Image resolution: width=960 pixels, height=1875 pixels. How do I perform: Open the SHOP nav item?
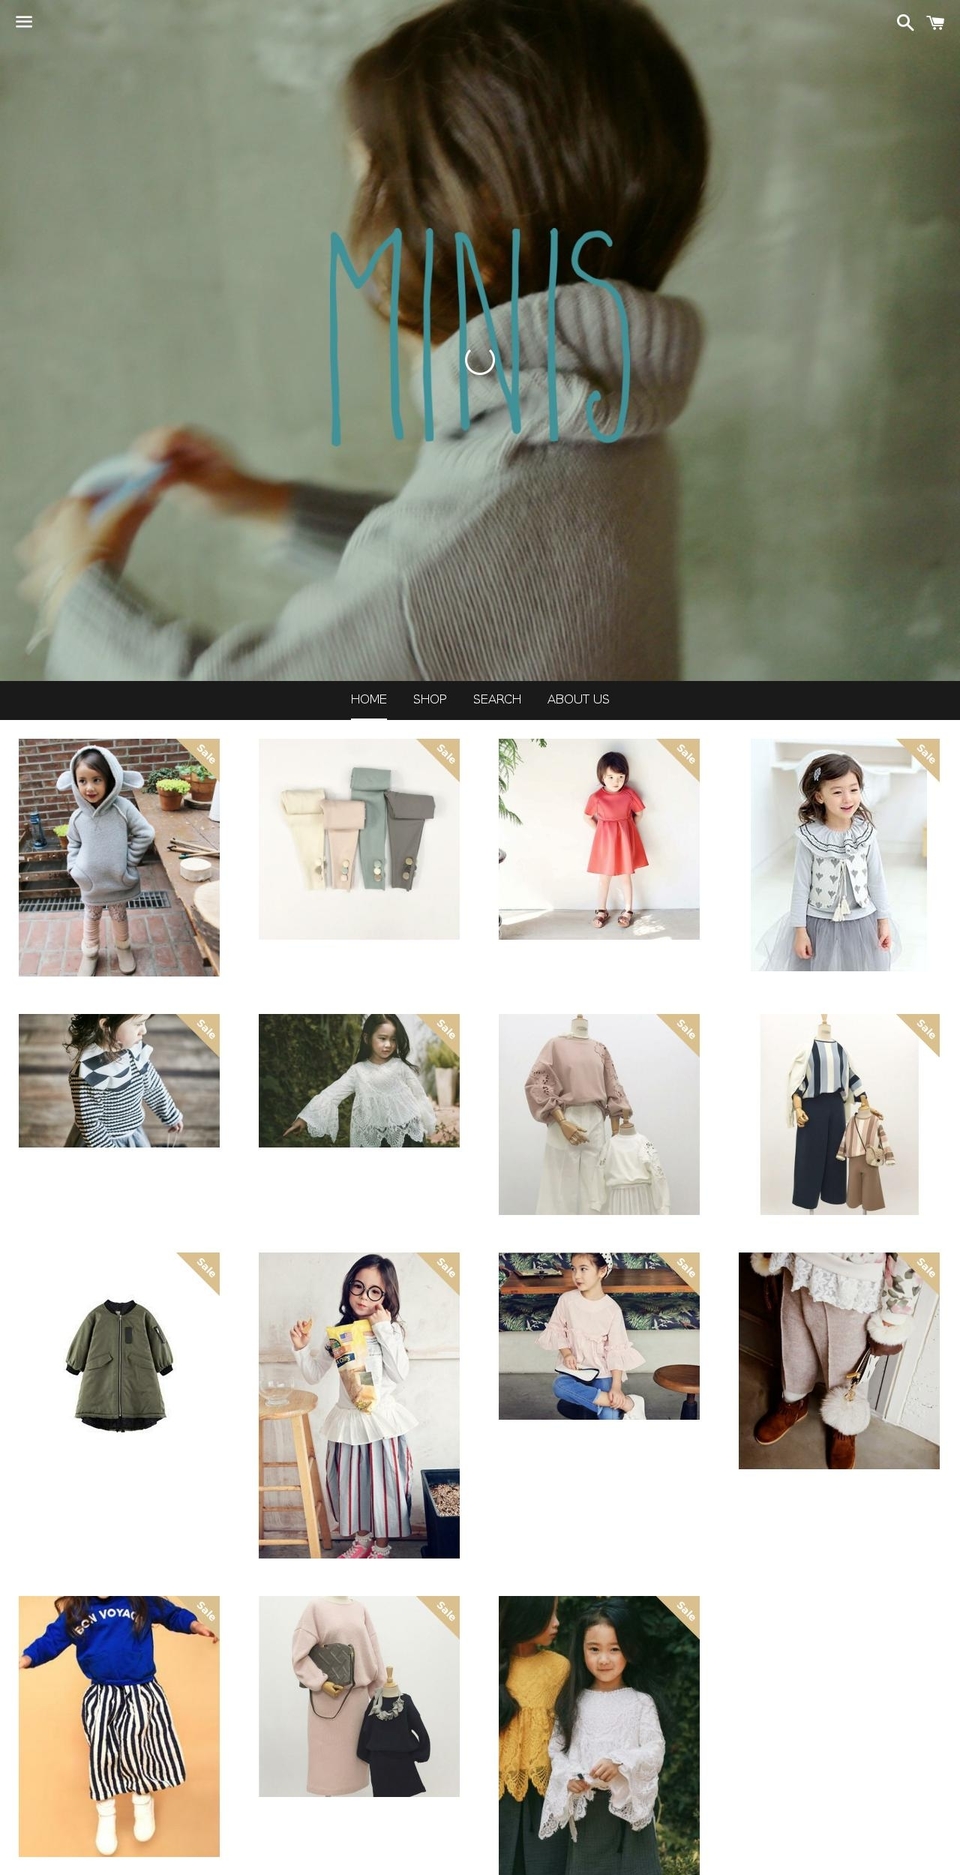point(430,699)
